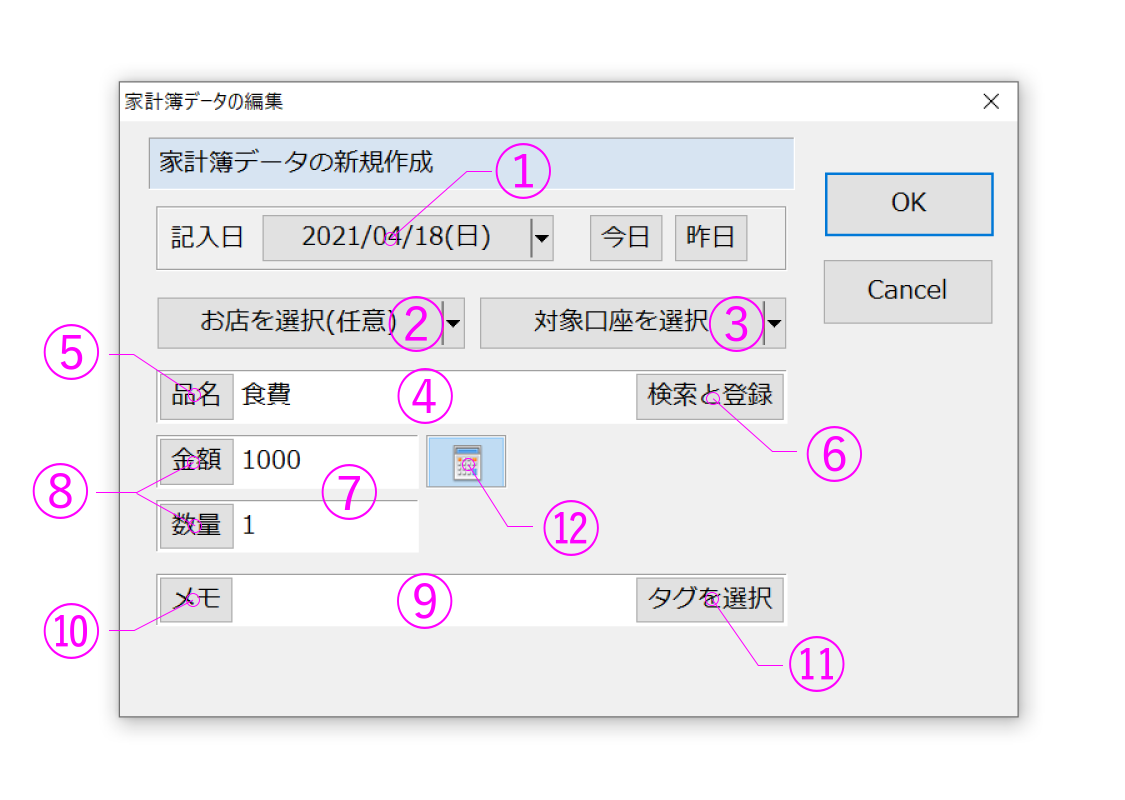Viewport: 1125px width, 800px height.
Task: Open the arrow beside 対象口座を選択
Action: point(774,323)
